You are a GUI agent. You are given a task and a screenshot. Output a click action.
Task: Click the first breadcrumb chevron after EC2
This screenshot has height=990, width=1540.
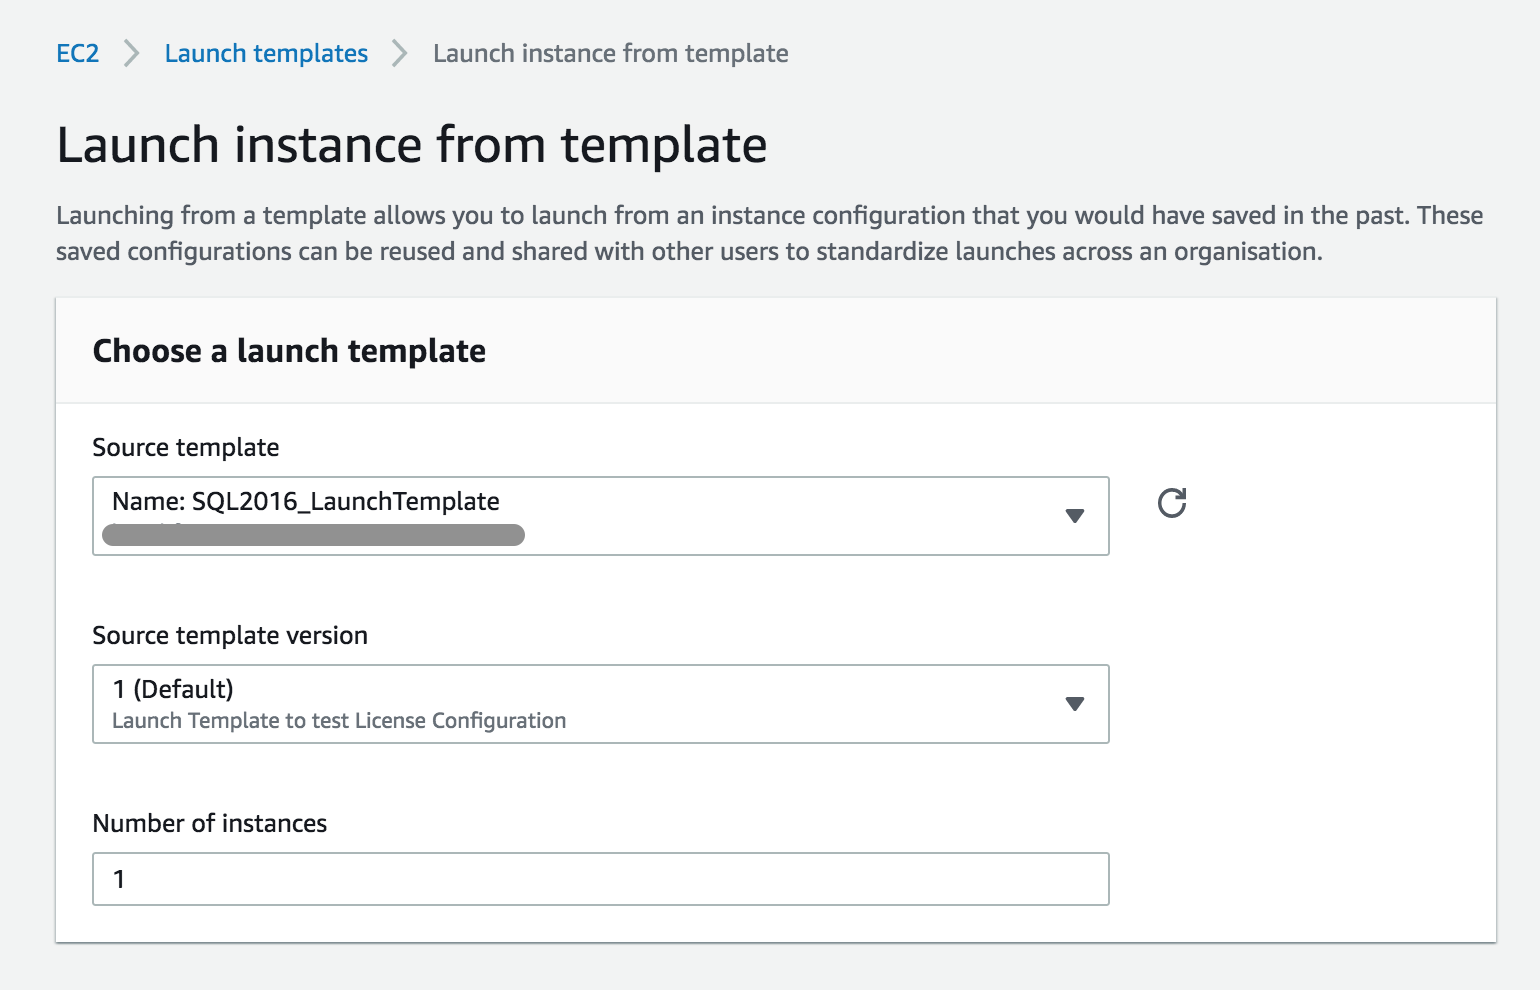coord(131,53)
